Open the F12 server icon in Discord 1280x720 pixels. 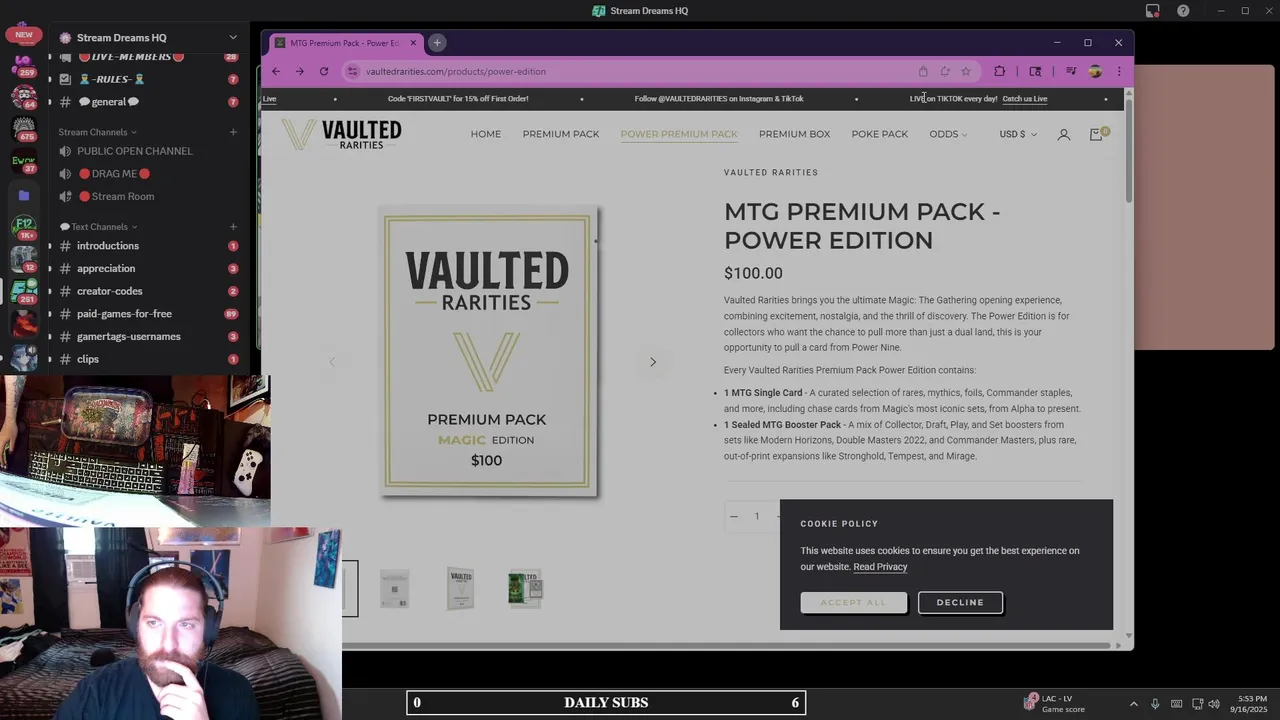coord(24,226)
